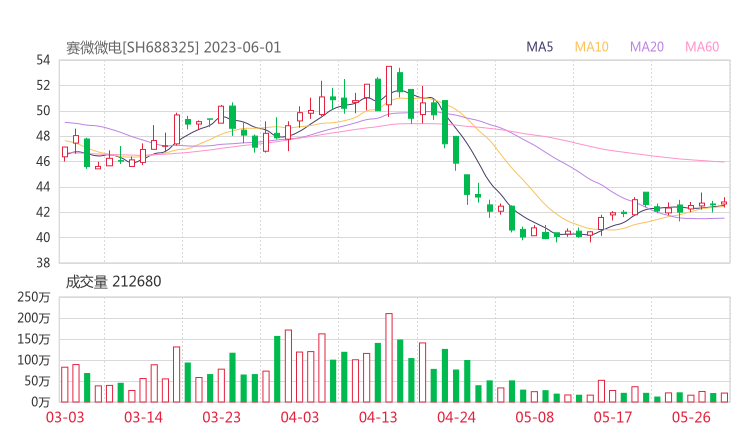Click the MA5 legend label

click(540, 47)
